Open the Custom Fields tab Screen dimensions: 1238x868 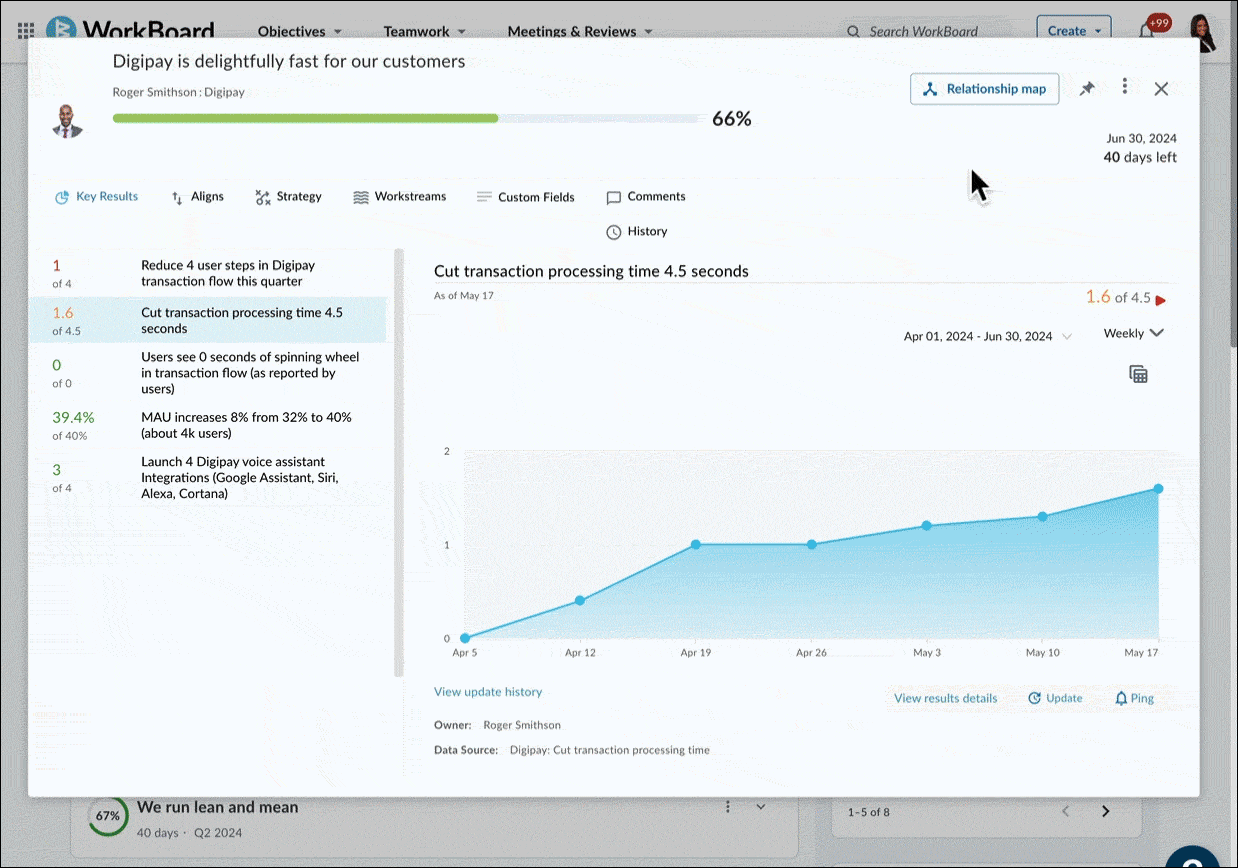(x=526, y=197)
